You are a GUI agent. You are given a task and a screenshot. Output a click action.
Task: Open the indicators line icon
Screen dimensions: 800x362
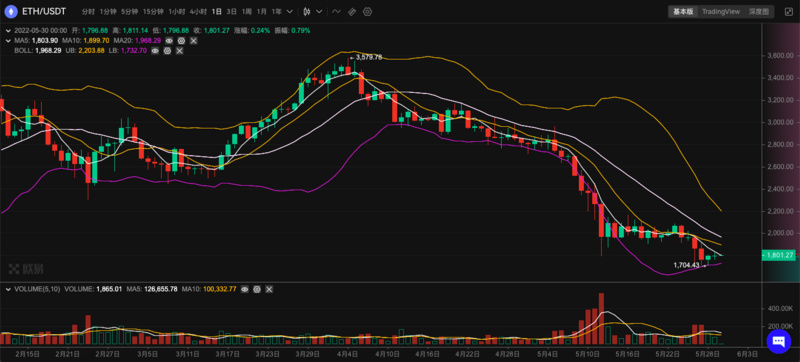pos(336,11)
